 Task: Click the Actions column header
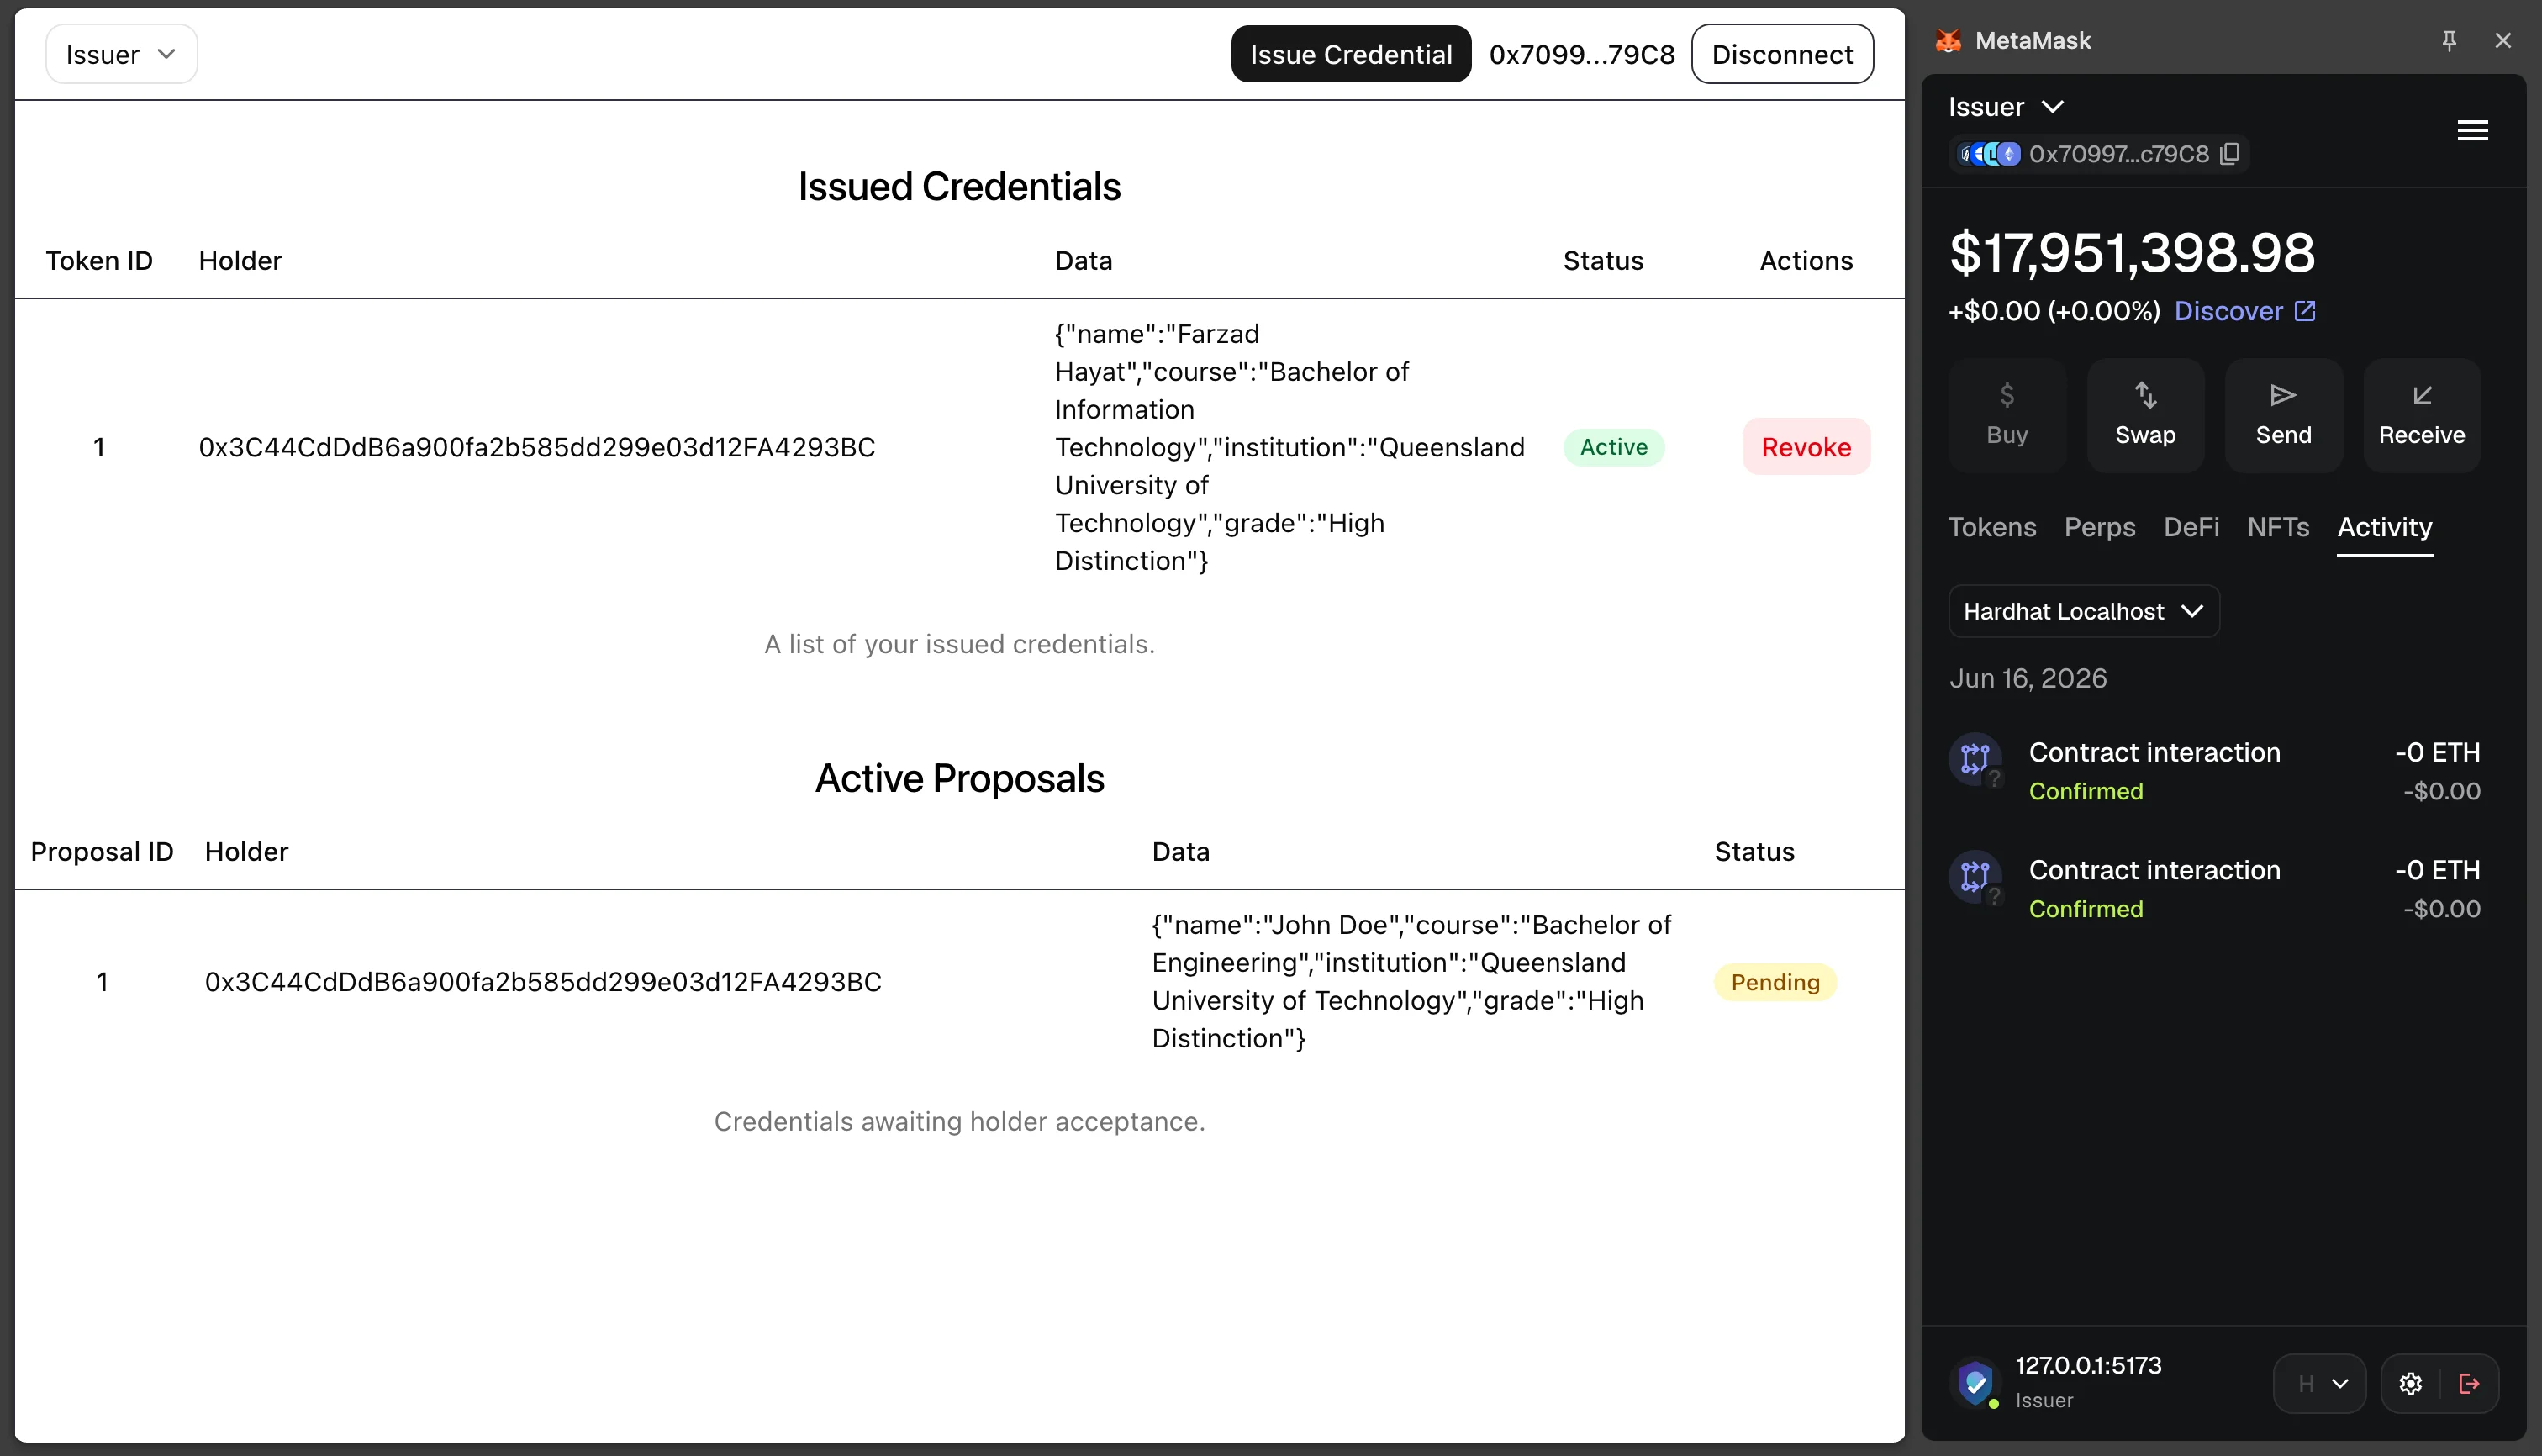[1806, 261]
